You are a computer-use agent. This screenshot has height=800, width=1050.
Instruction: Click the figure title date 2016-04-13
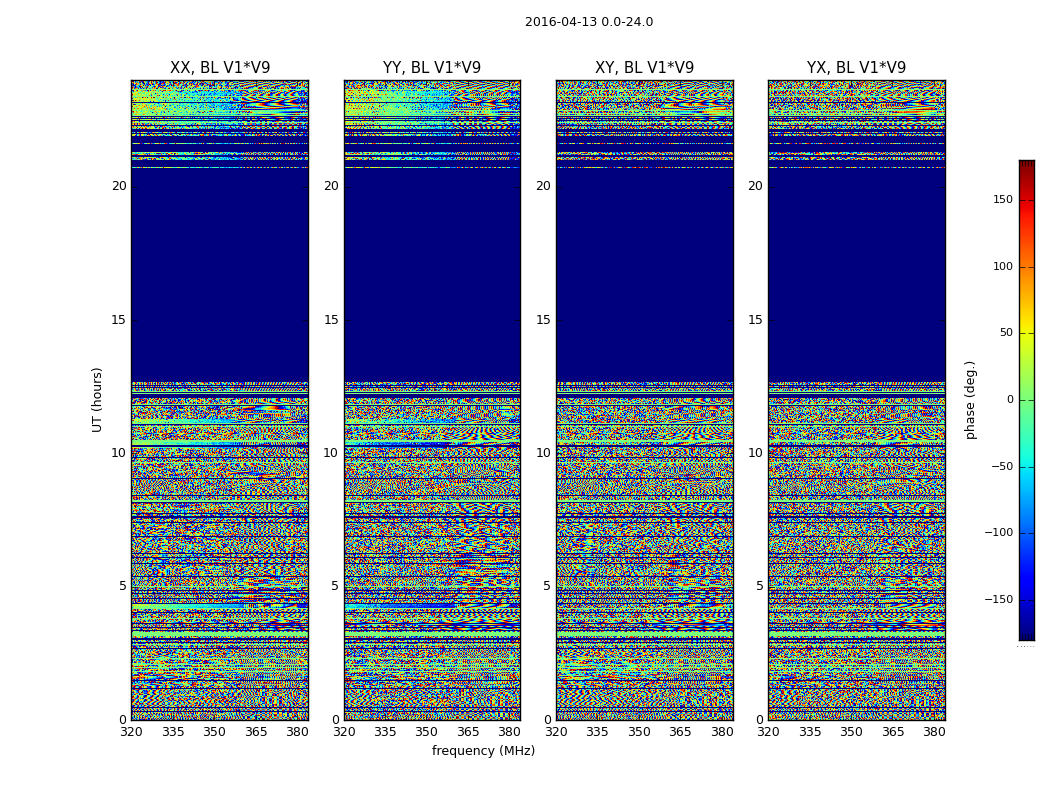click(560, 22)
